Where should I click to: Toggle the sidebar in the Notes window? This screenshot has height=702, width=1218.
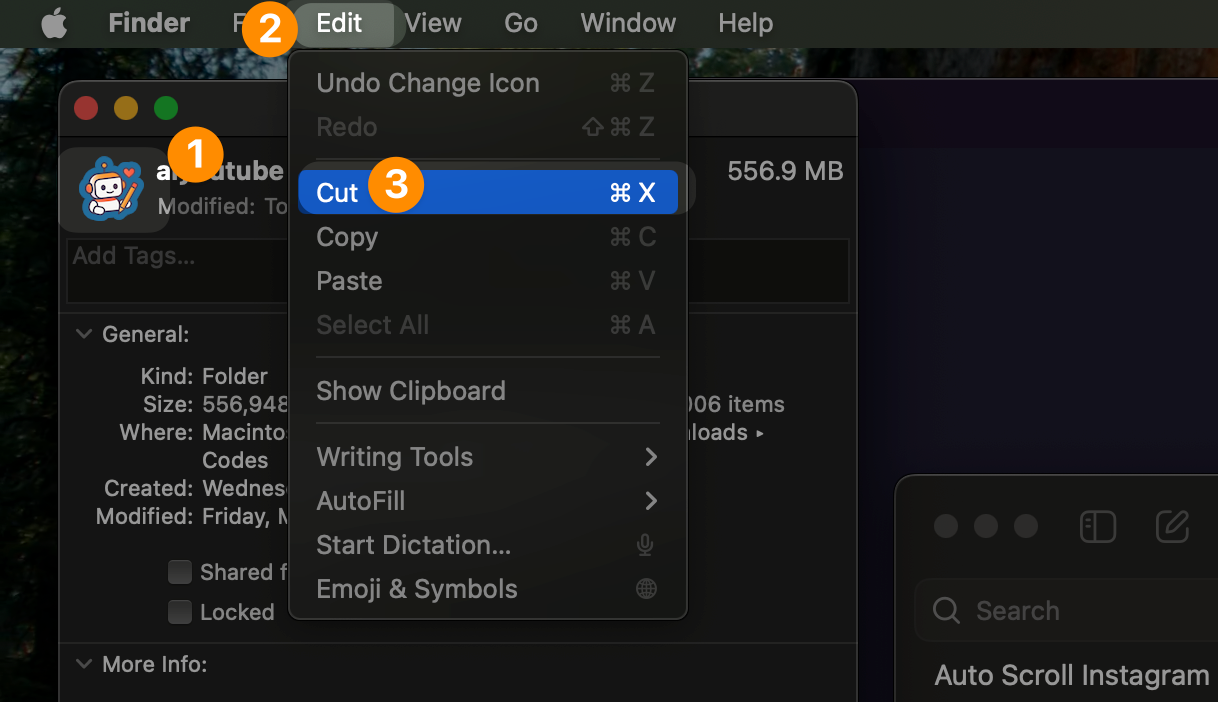pos(1098,526)
